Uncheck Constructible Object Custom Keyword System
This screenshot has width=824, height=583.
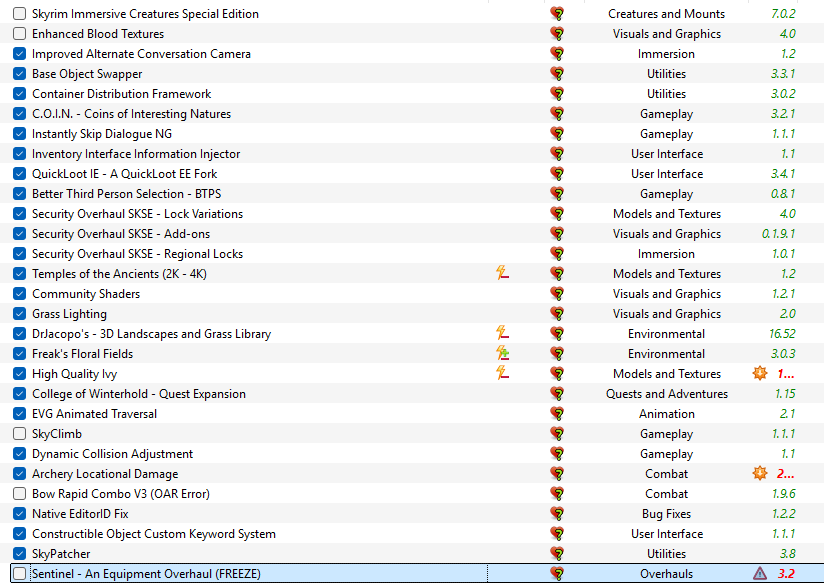19,534
